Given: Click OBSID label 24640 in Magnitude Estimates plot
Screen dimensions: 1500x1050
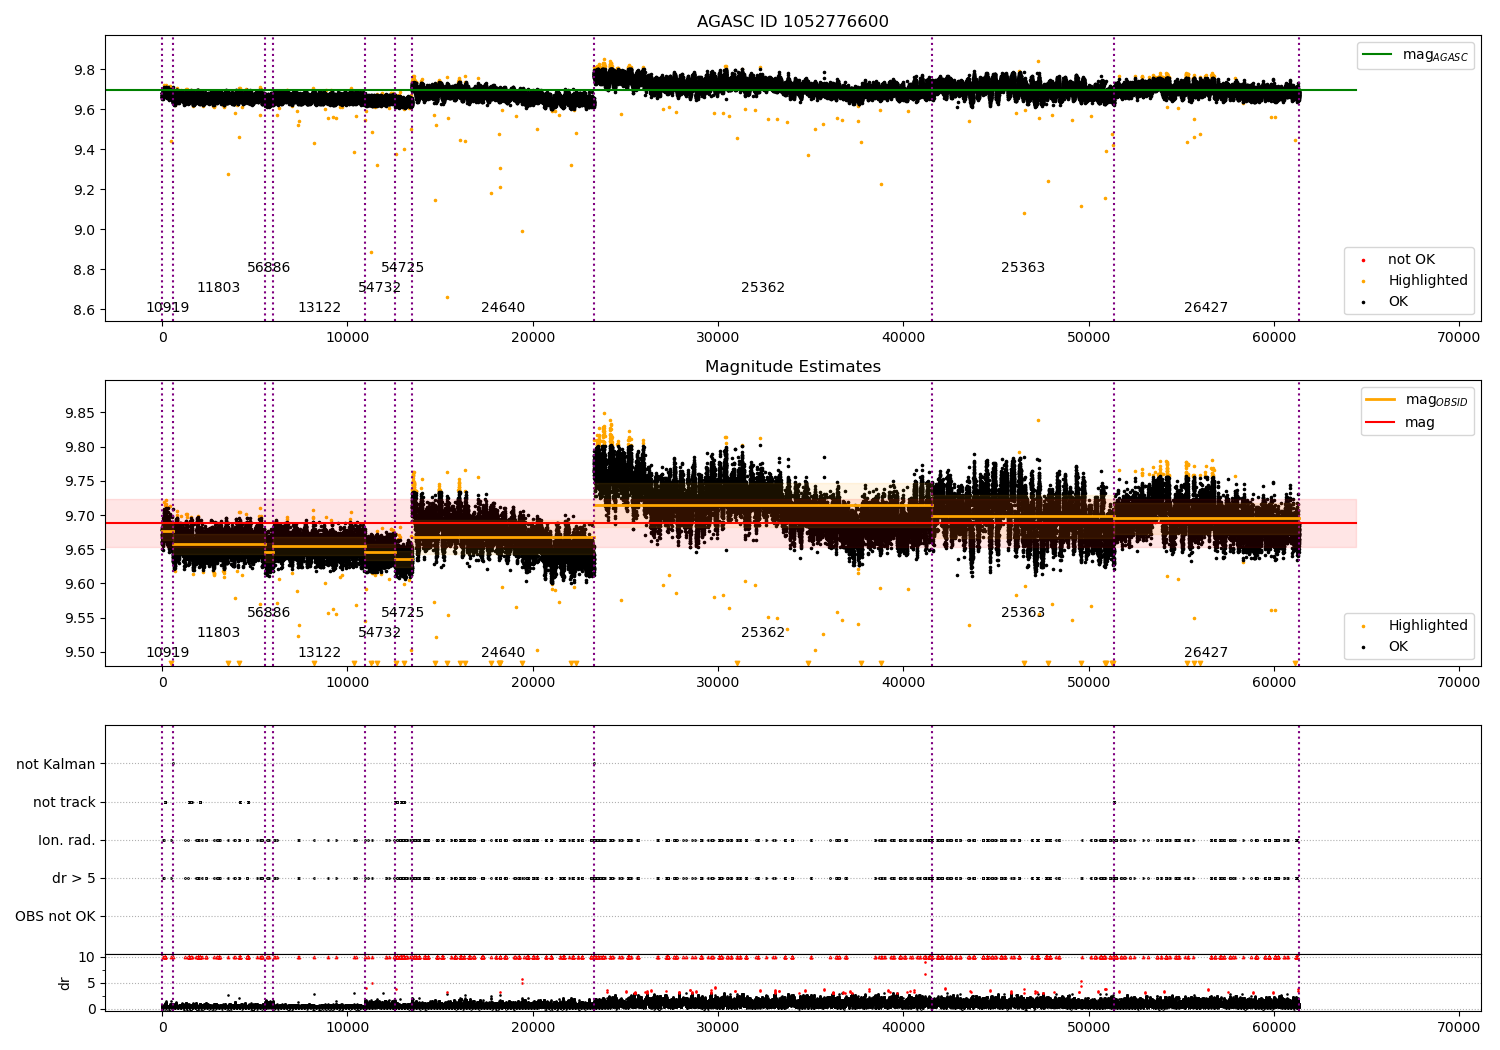Looking at the screenshot, I should coord(503,653).
